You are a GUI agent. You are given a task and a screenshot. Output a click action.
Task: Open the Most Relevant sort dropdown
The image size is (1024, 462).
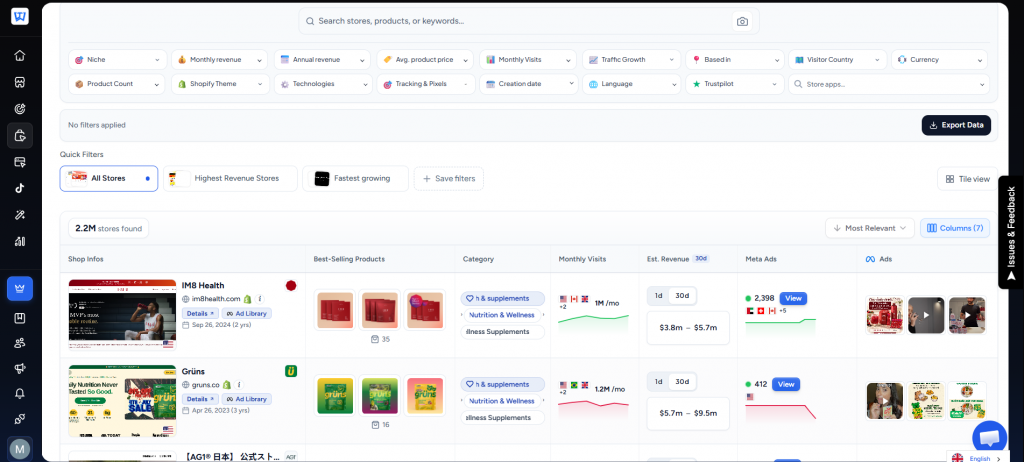pos(869,228)
